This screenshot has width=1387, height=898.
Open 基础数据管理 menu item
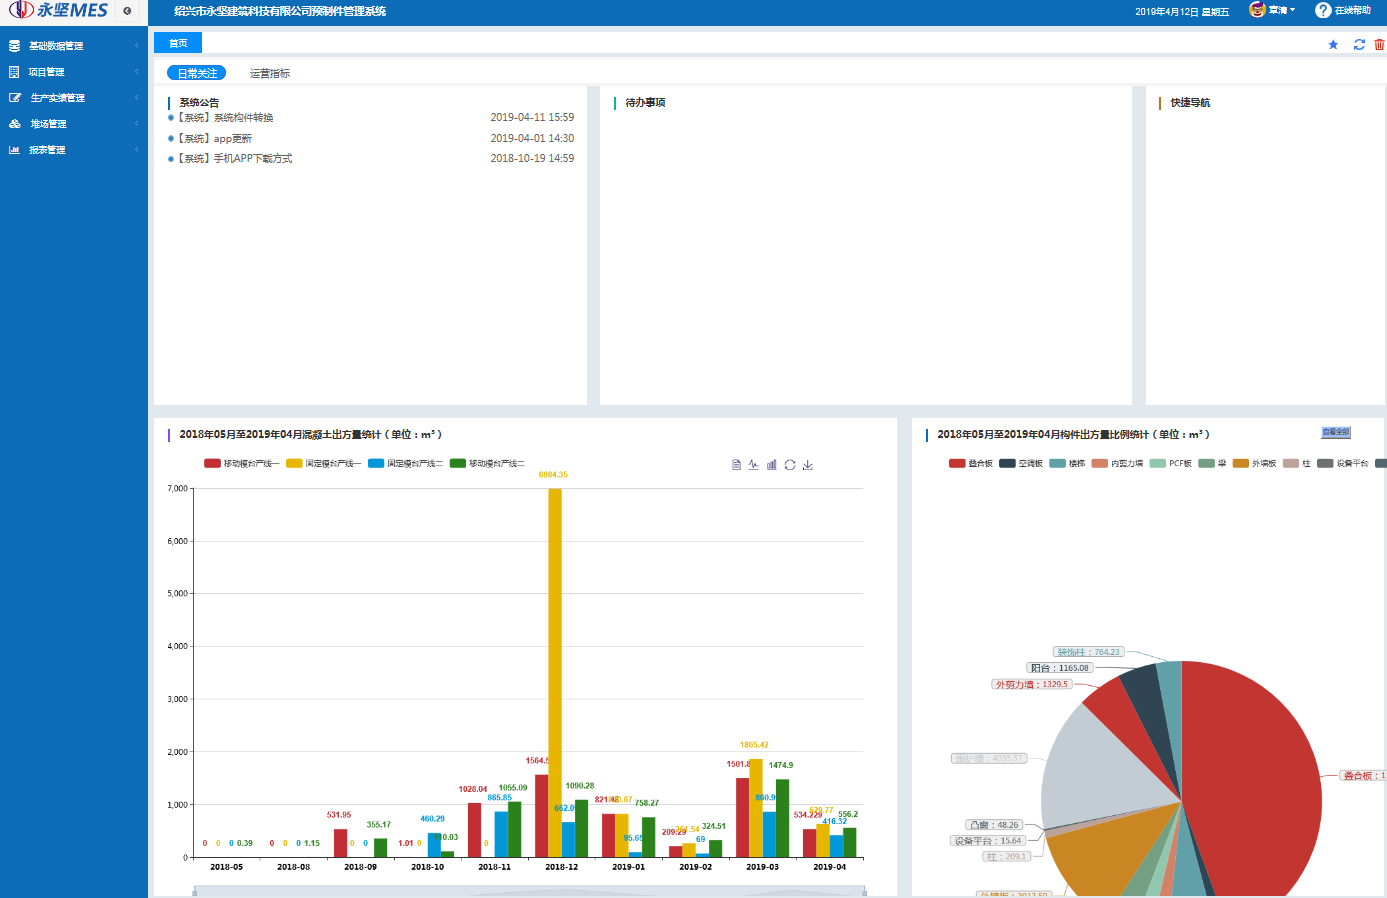tap(74, 46)
